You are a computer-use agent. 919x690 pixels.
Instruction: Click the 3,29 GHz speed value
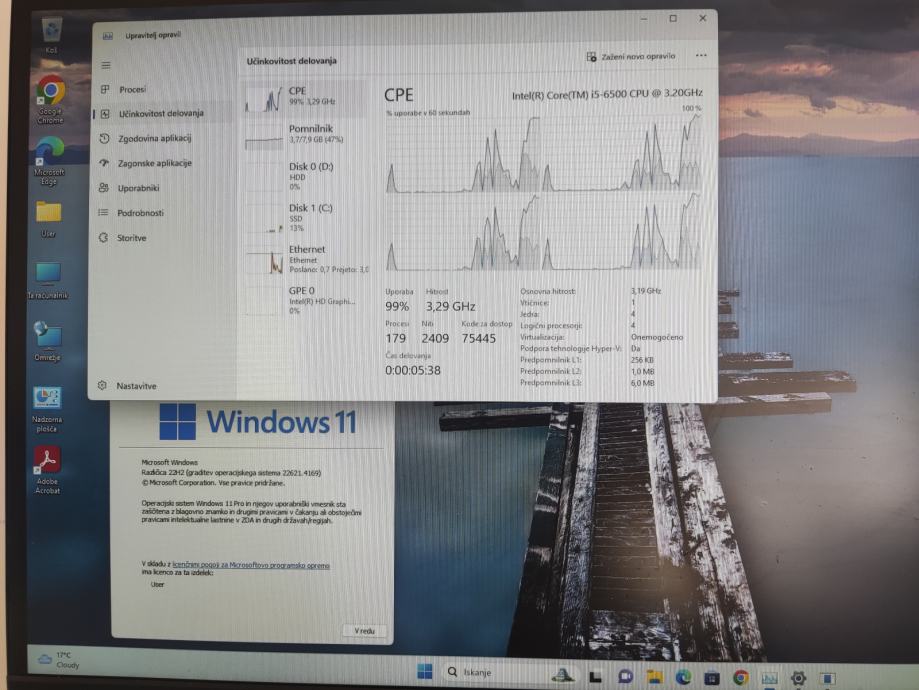click(450, 307)
